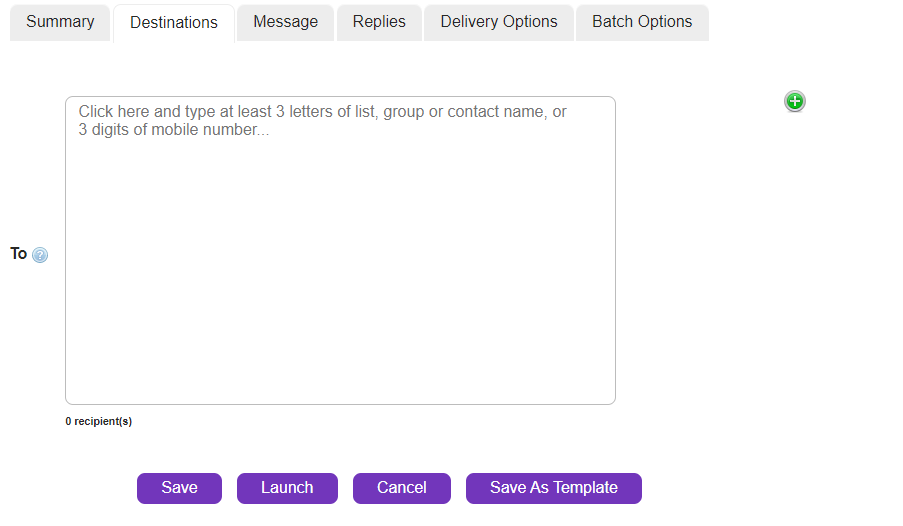Click Save As Template button
The image size is (903, 526).
click(x=554, y=488)
